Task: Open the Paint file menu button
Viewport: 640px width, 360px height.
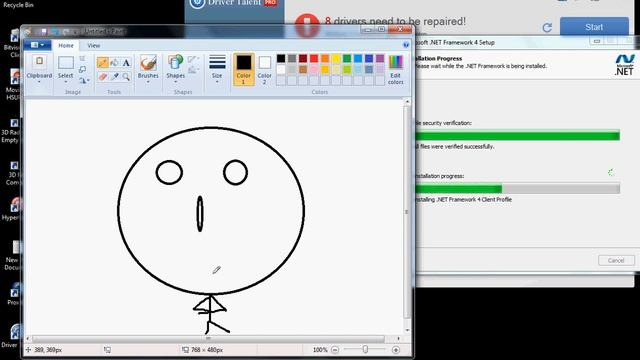Action: pyautogui.click(x=38, y=45)
